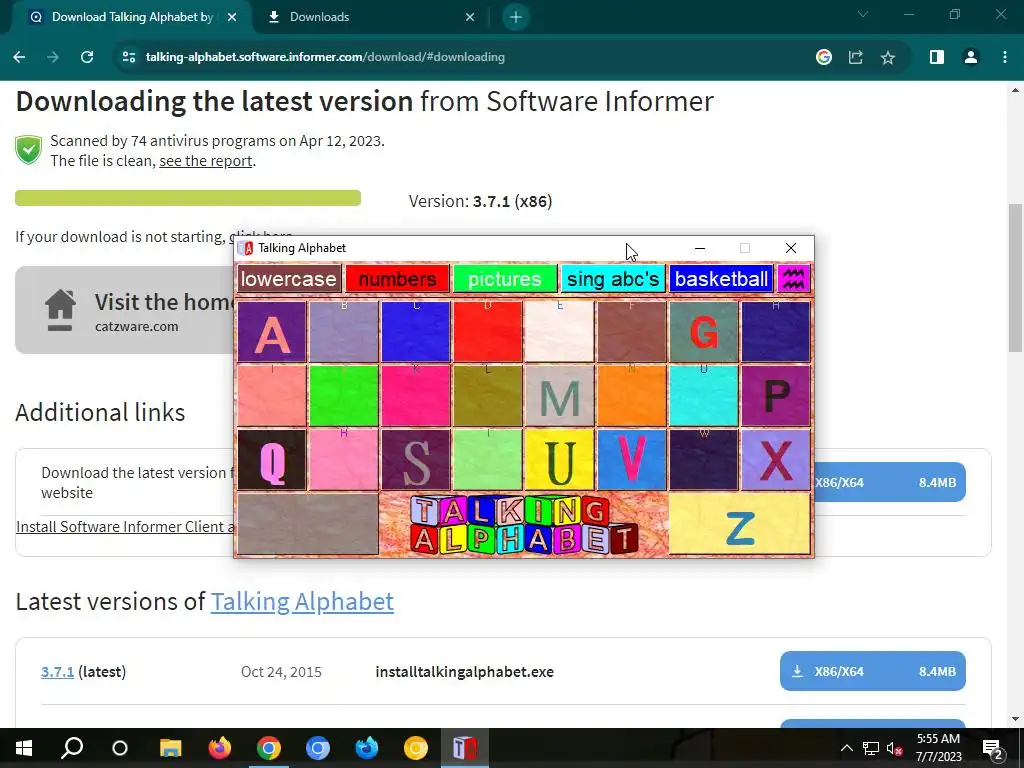
Task: Play sing abc's in Talking Alphabet
Action: tap(613, 279)
